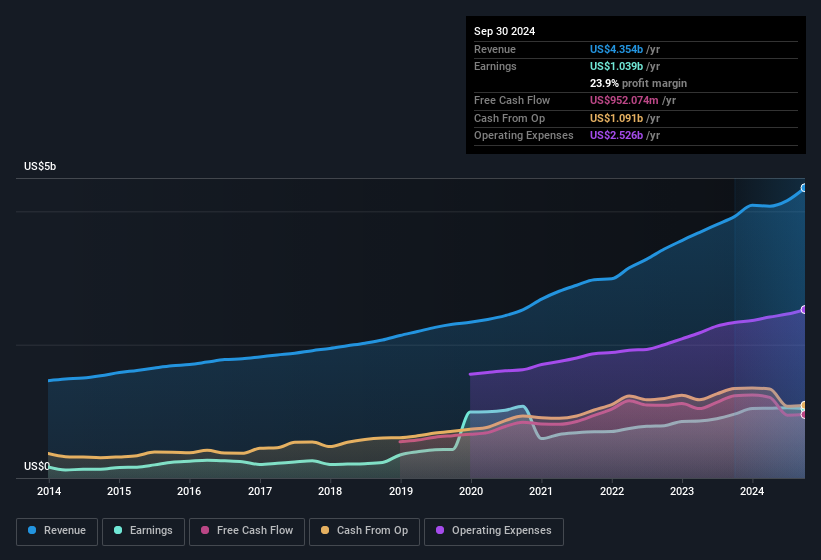
Task: Toggle the Free Cash Flow legend button
Action: [x=247, y=532]
